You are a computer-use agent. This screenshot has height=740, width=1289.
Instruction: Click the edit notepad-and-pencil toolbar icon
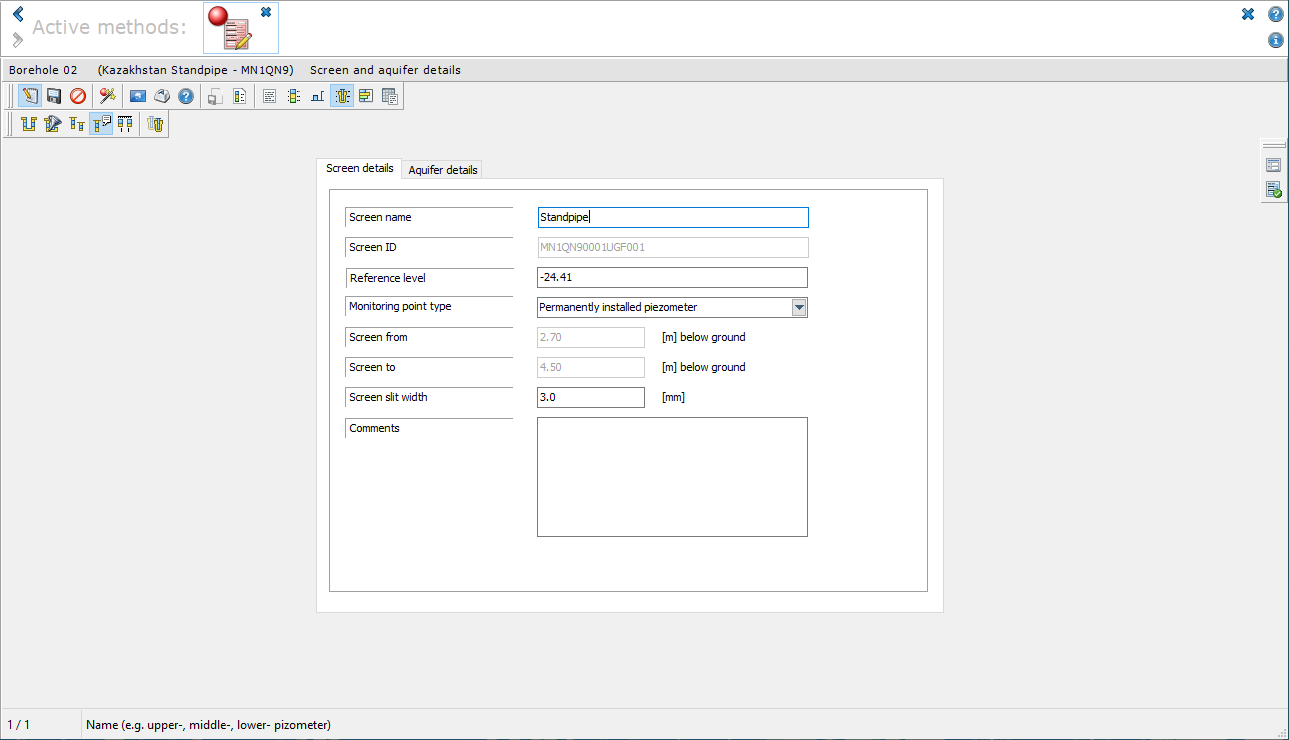click(30, 96)
